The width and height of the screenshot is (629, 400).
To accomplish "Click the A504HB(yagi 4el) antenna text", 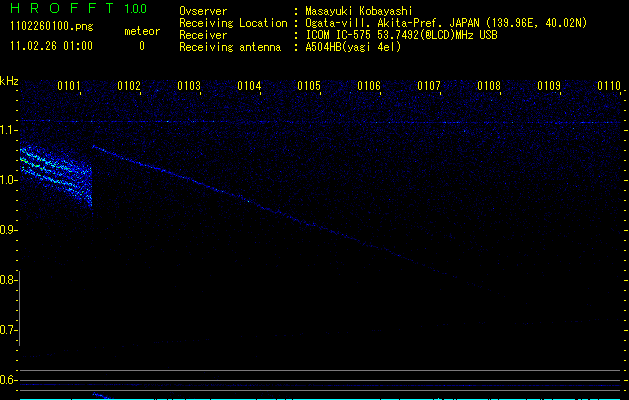I will 353,47.
